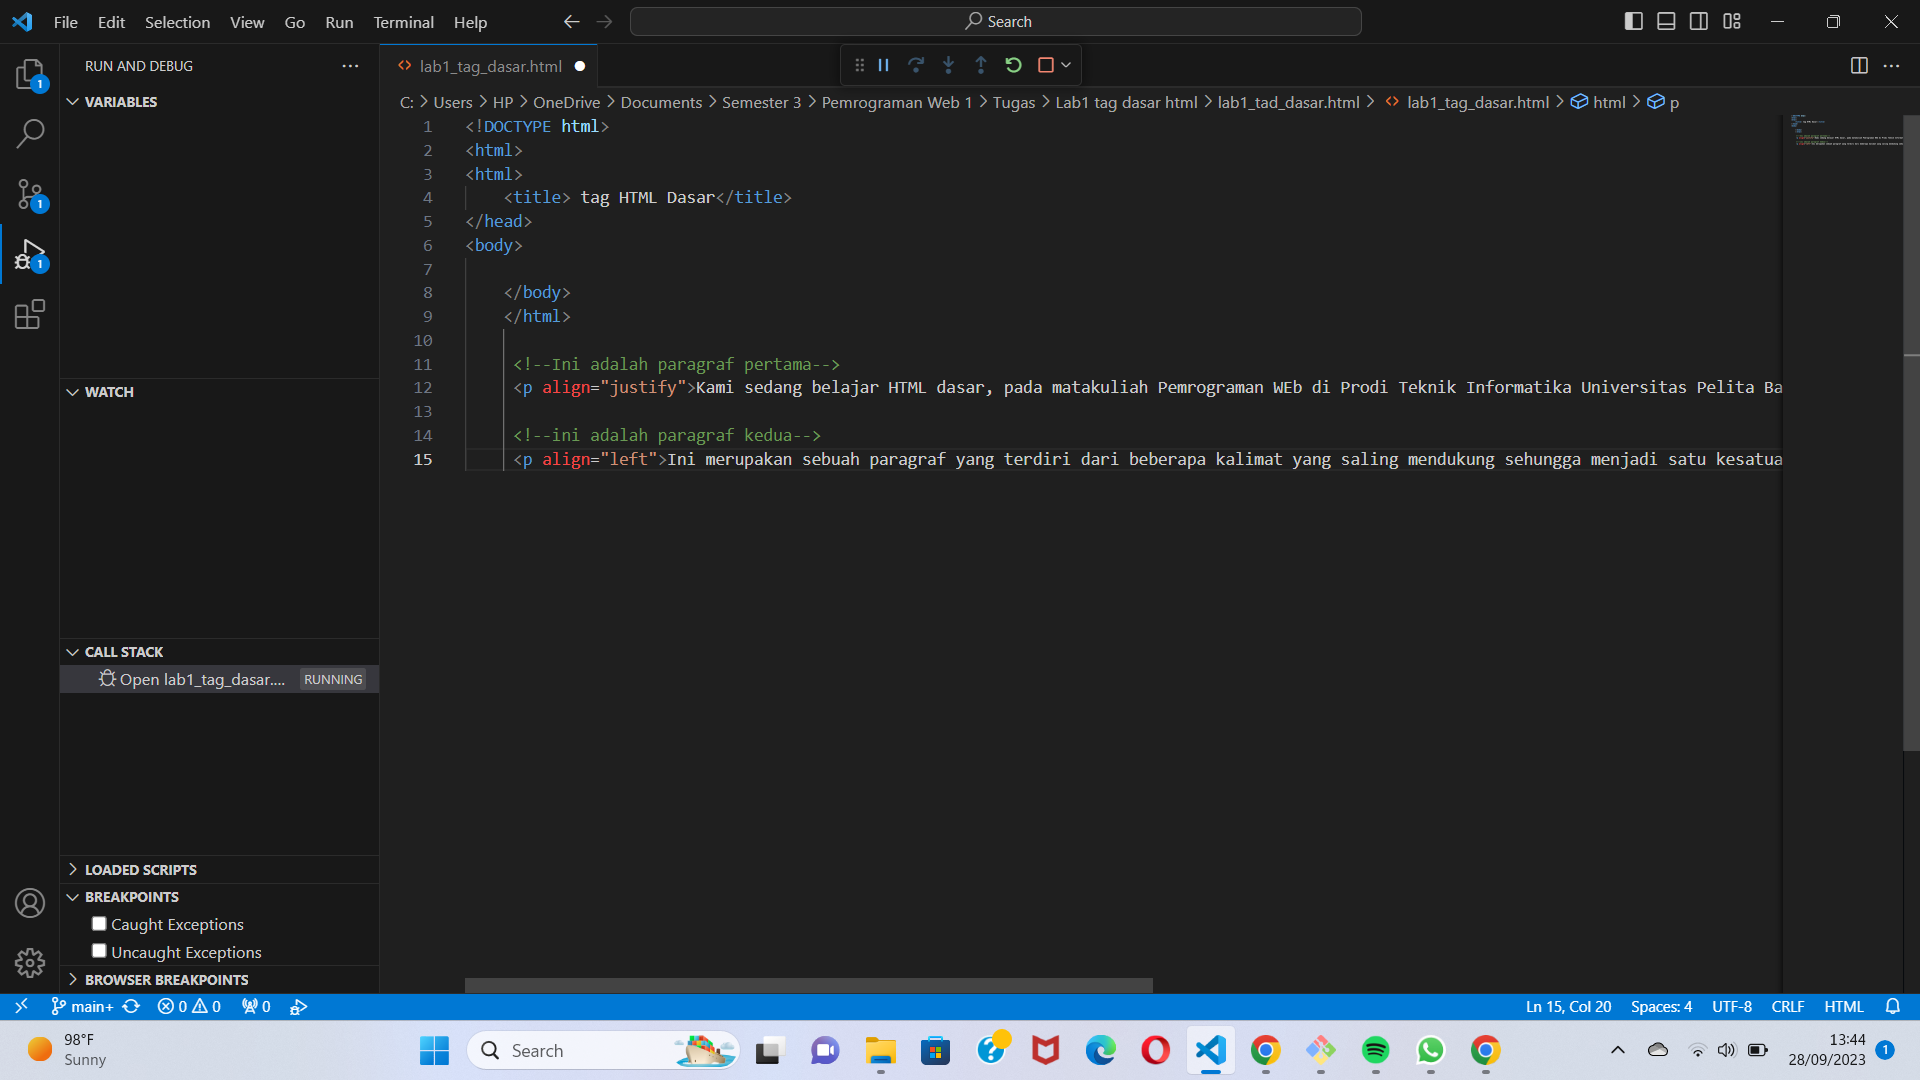The width and height of the screenshot is (1920, 1080).
Task: Stop the debugger
Action: tap(1045, 64)
